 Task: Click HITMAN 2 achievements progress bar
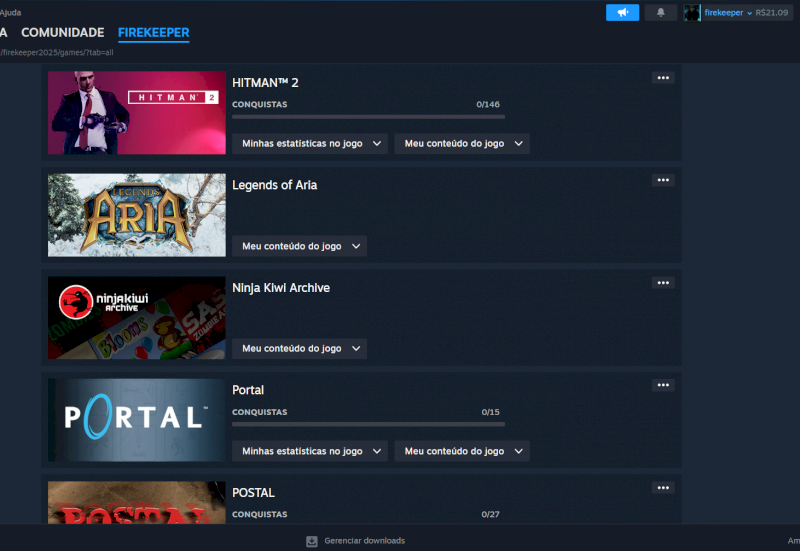[368, 117]
